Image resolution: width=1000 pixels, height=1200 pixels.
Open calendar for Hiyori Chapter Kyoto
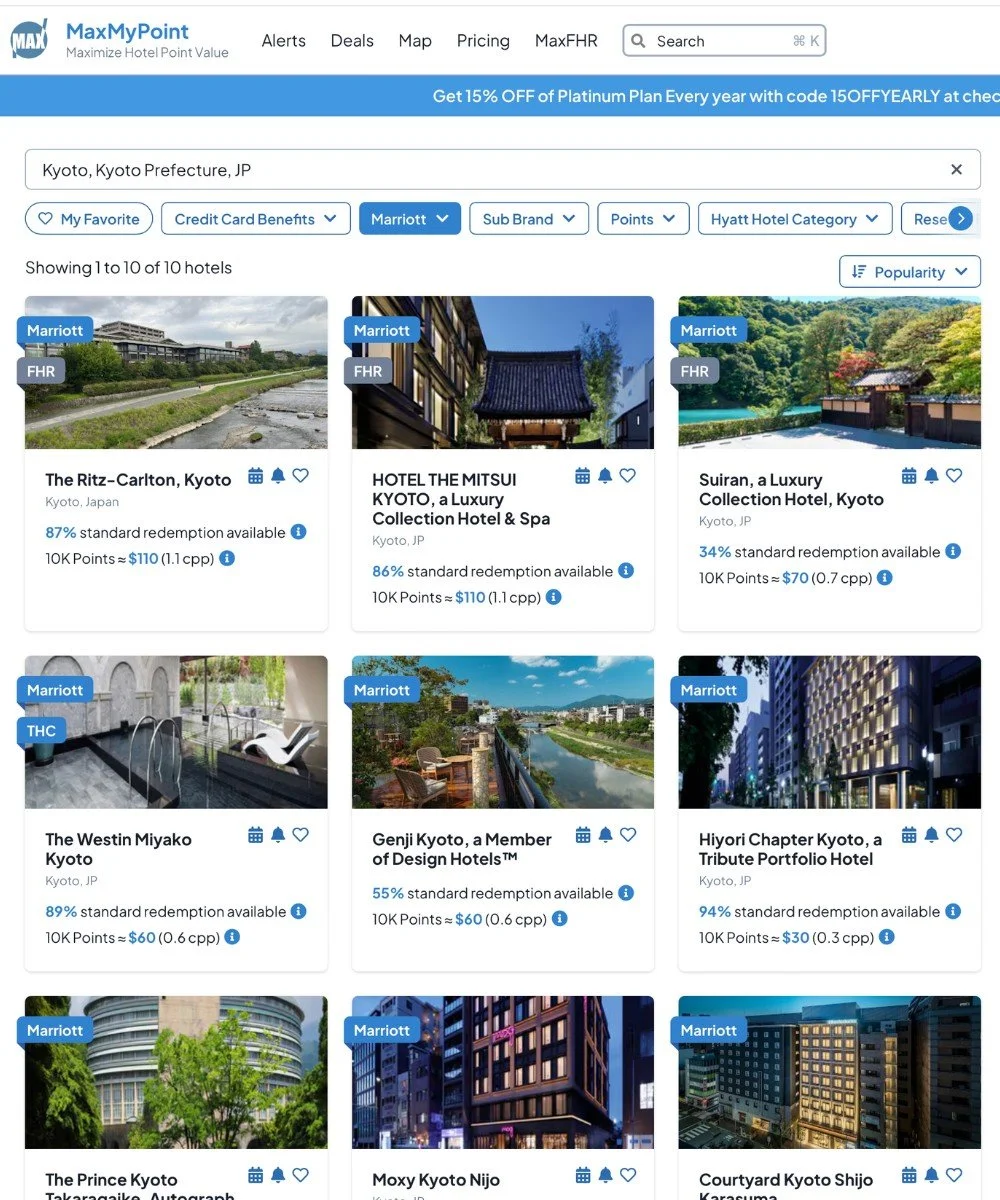909,835
